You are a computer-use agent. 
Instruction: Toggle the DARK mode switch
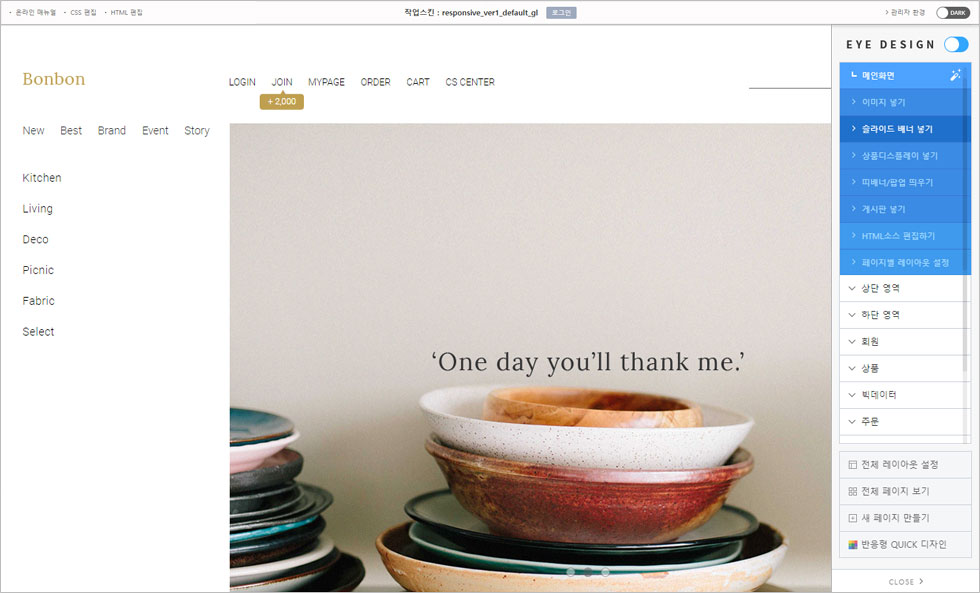(952, 12)
